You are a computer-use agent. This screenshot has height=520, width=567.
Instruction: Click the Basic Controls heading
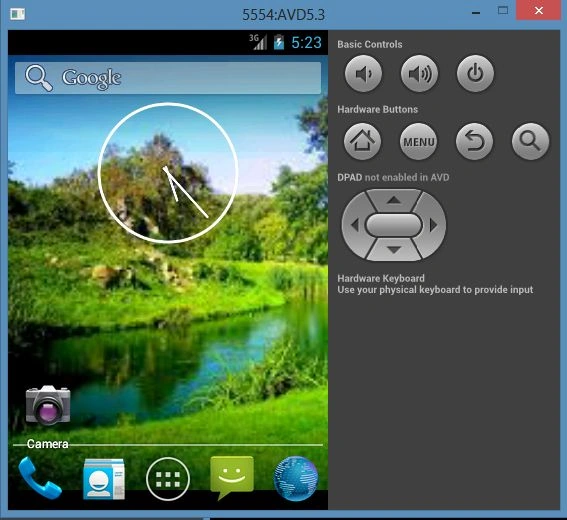[370, 44]
